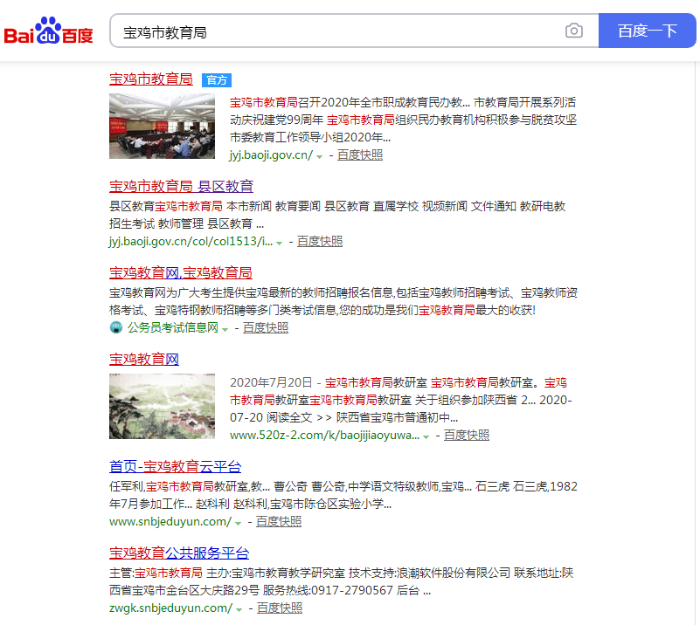The image size is (700, 625).
Task: Expand dropdown arrow after www.snbjeduyun.com/
Action: (x=238, y=523)
